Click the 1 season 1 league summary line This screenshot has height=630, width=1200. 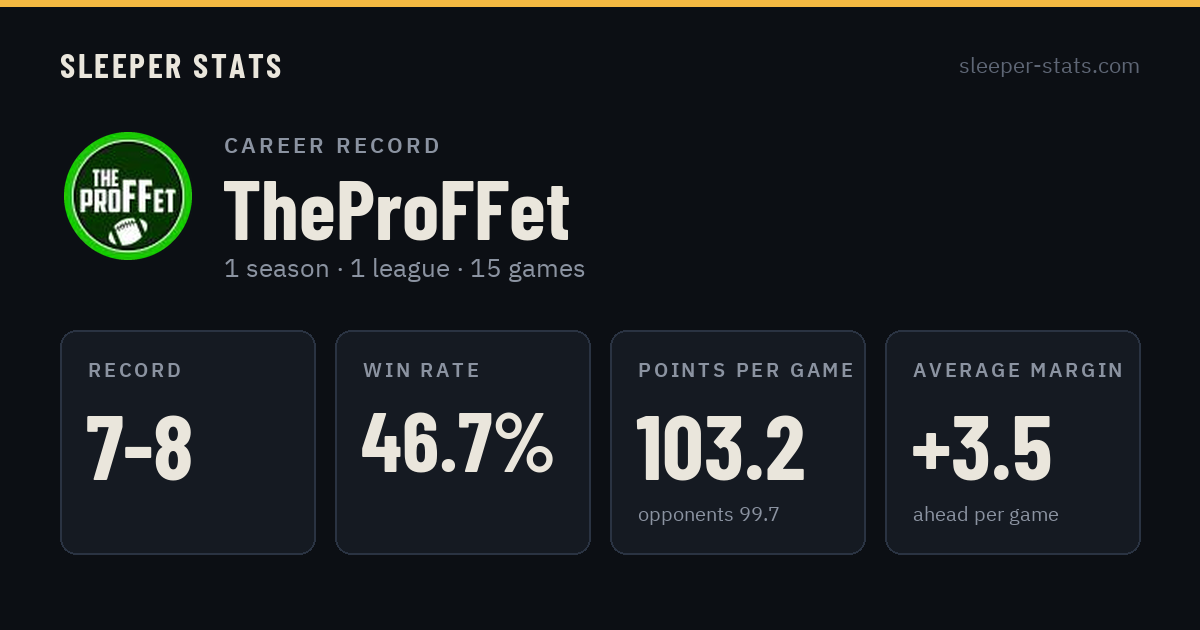(404, 269)
